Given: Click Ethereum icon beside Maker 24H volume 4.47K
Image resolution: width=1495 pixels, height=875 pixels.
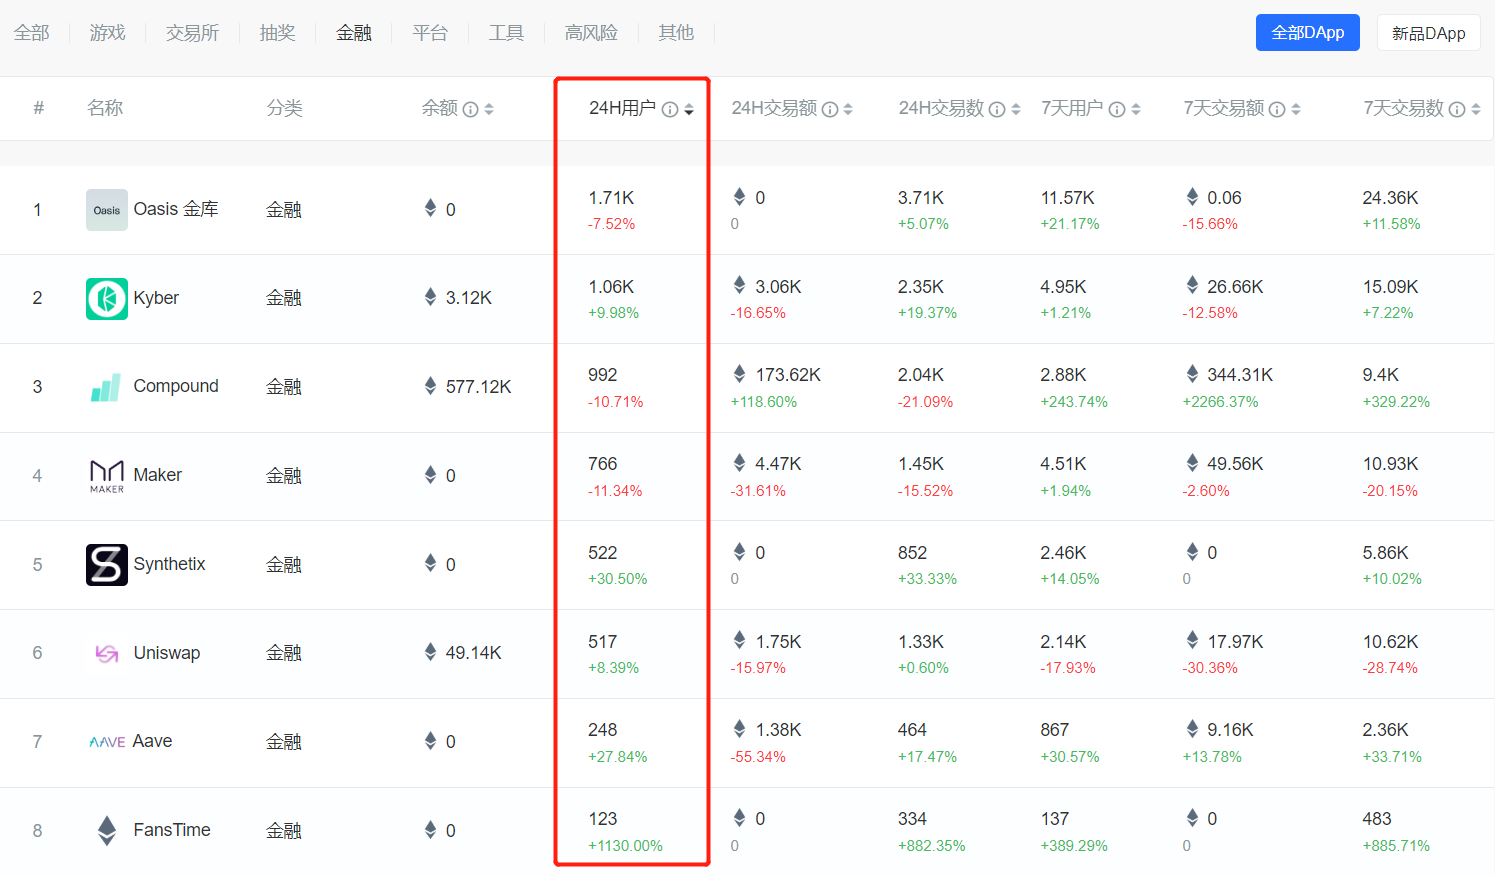Looking at the screenshot, I should pos(740,463).
